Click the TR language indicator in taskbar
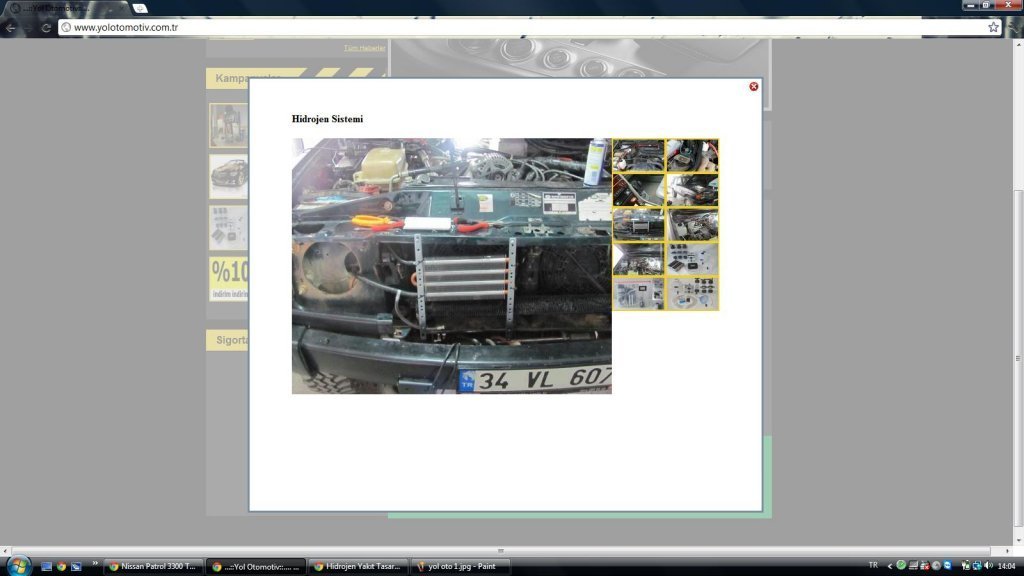 point(873,565)
